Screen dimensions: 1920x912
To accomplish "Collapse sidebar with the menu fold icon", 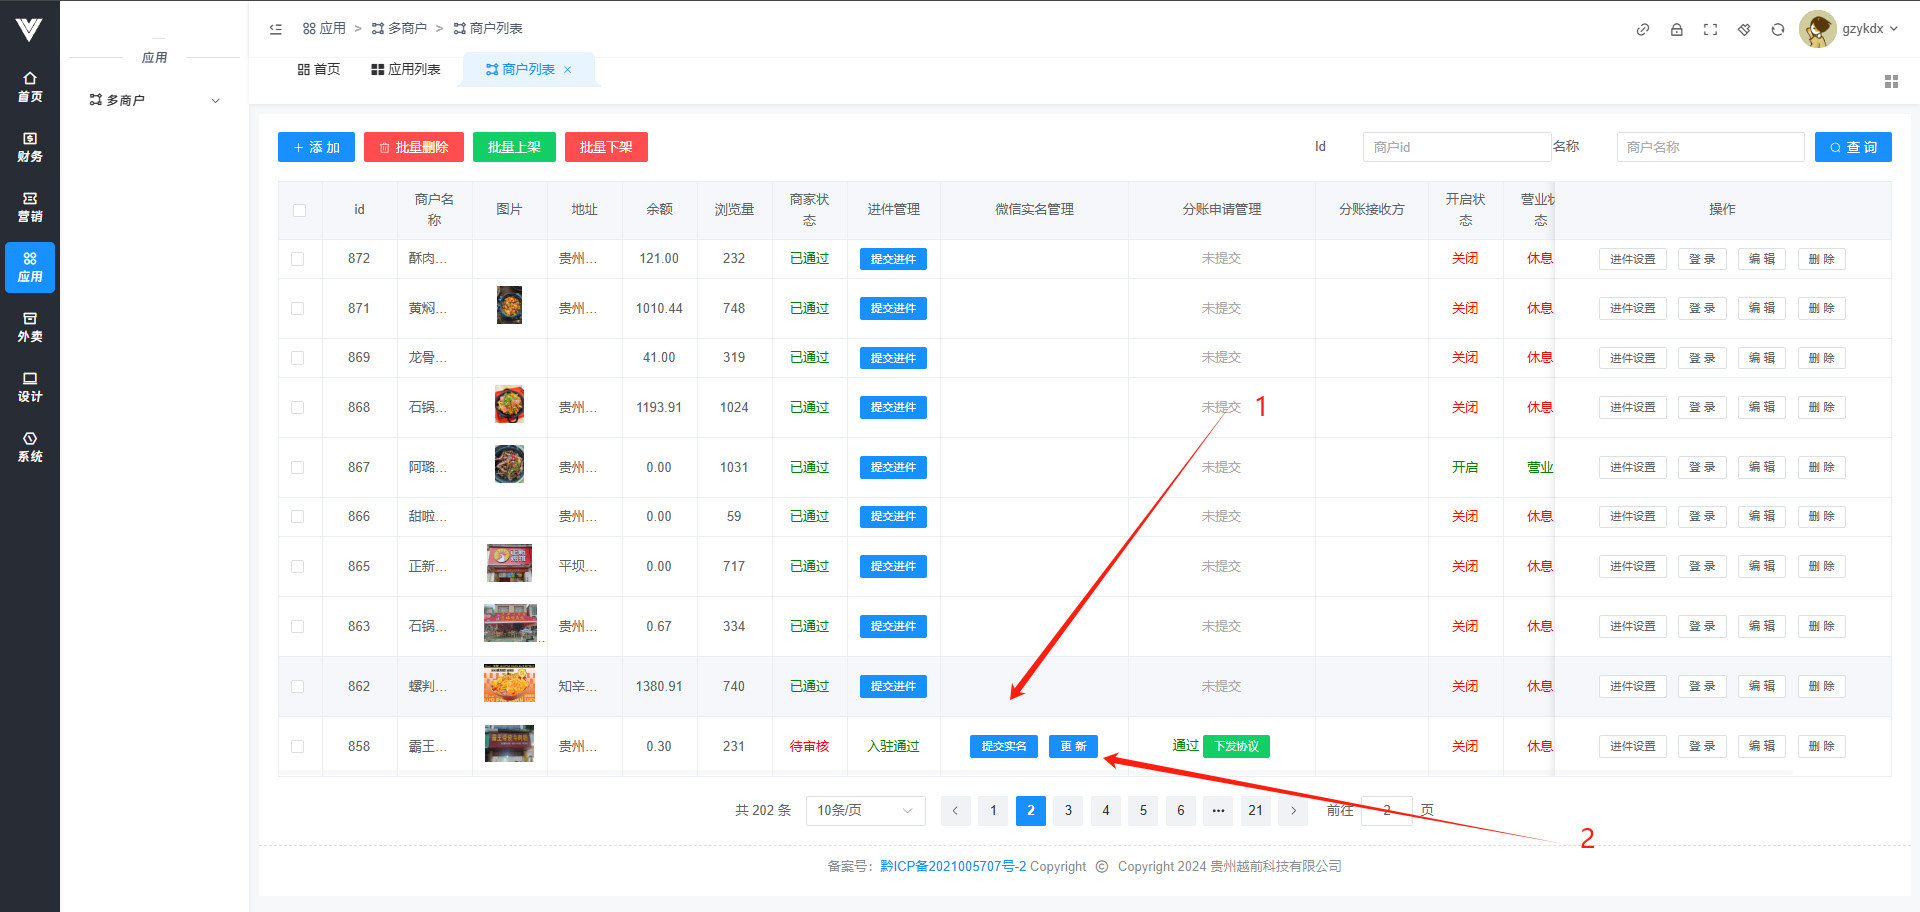I will point(276,29).
